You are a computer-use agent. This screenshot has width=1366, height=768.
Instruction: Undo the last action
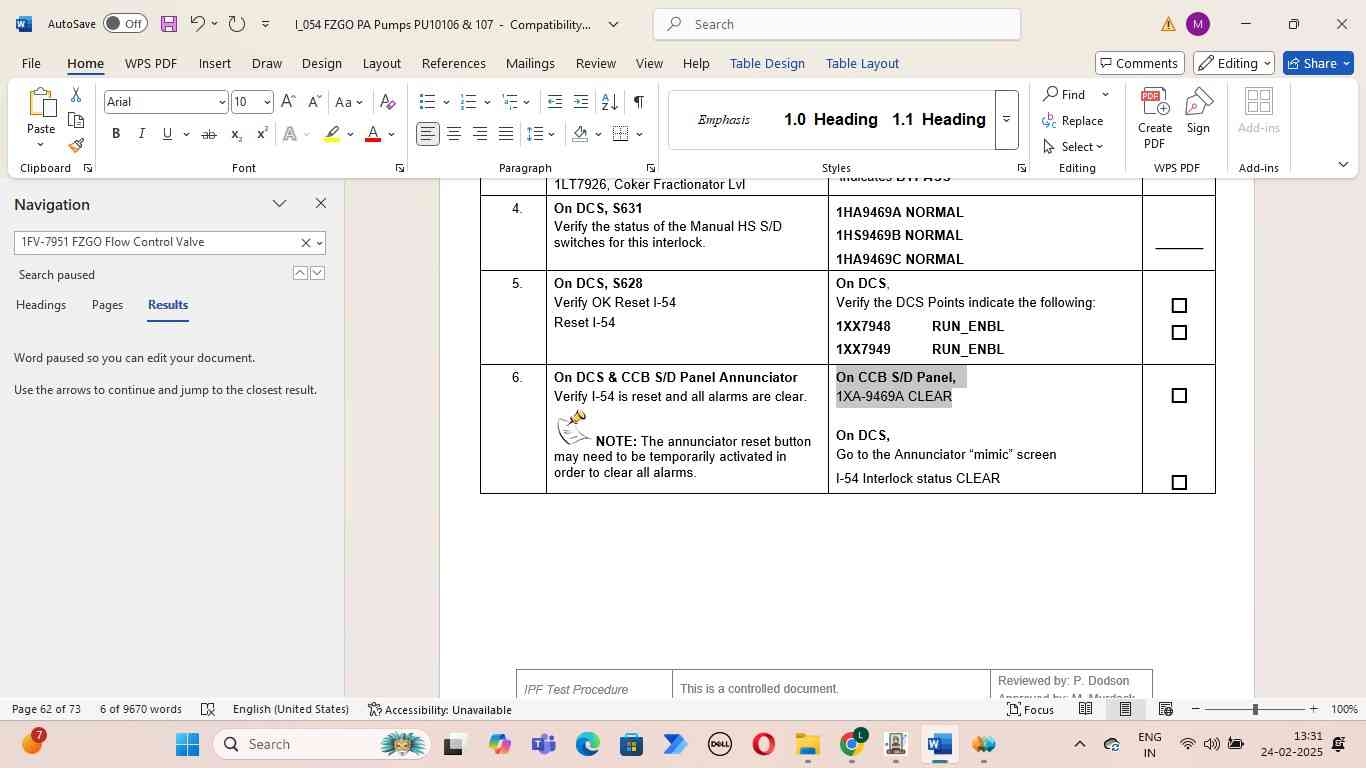pos(197,23)
